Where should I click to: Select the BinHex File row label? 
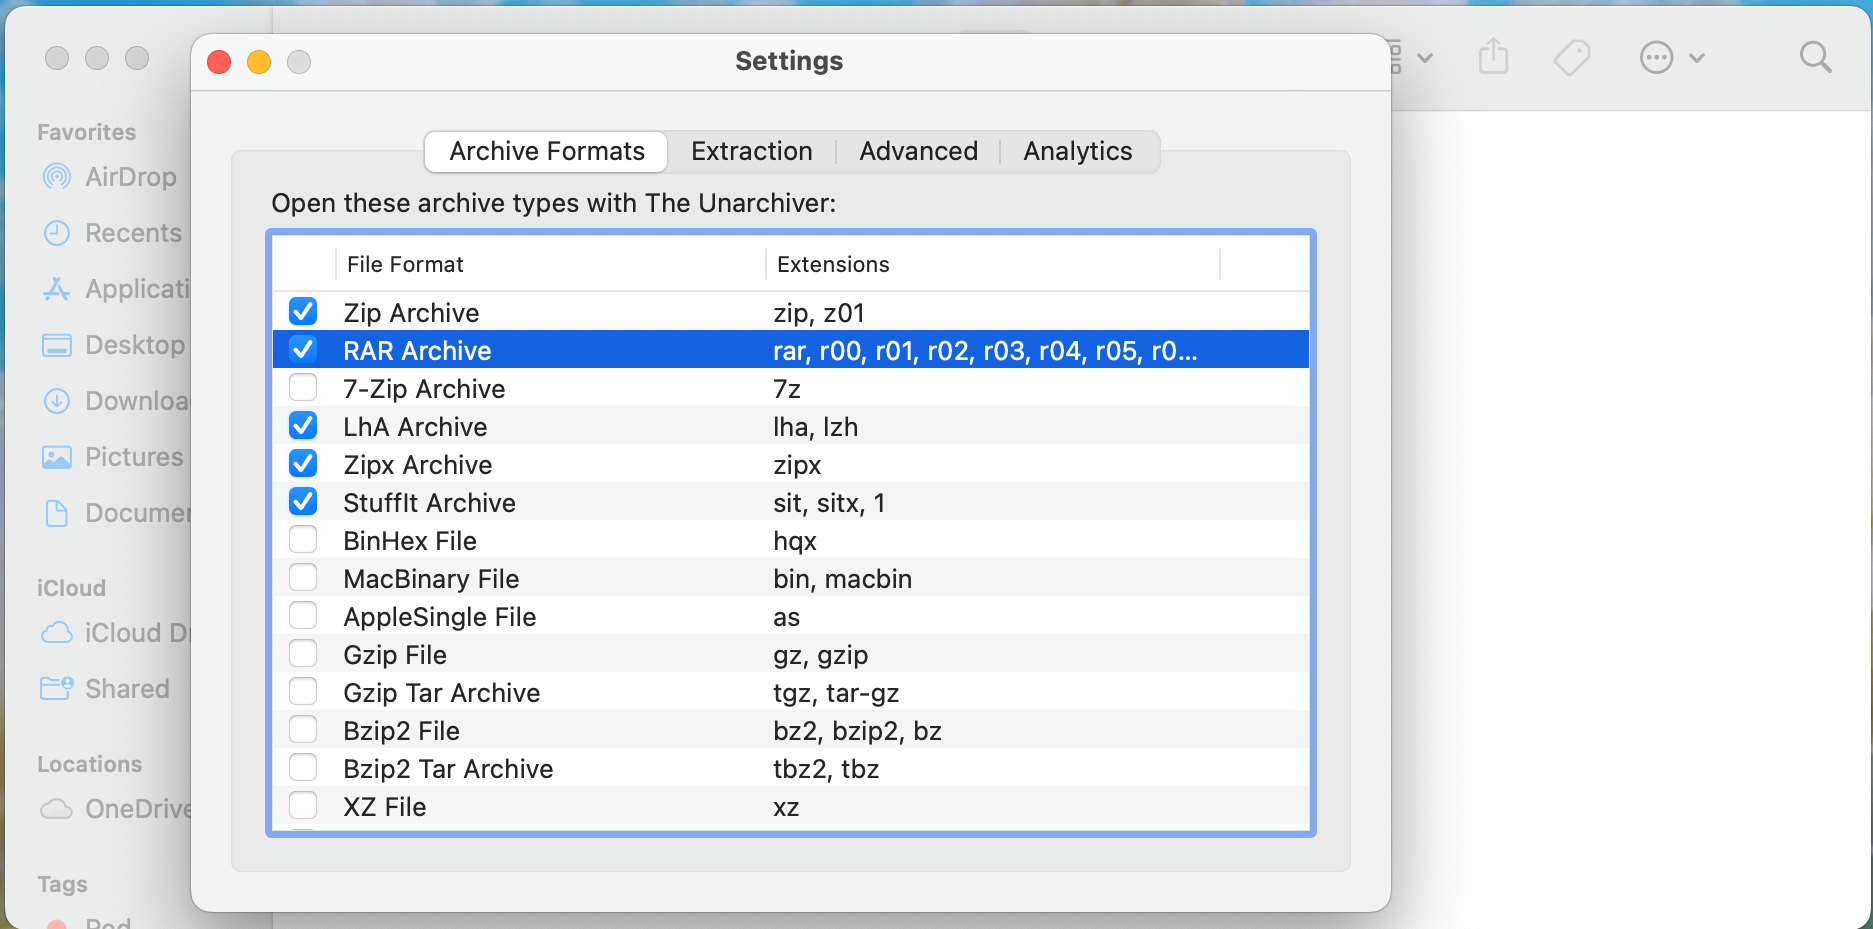point(410,541)
